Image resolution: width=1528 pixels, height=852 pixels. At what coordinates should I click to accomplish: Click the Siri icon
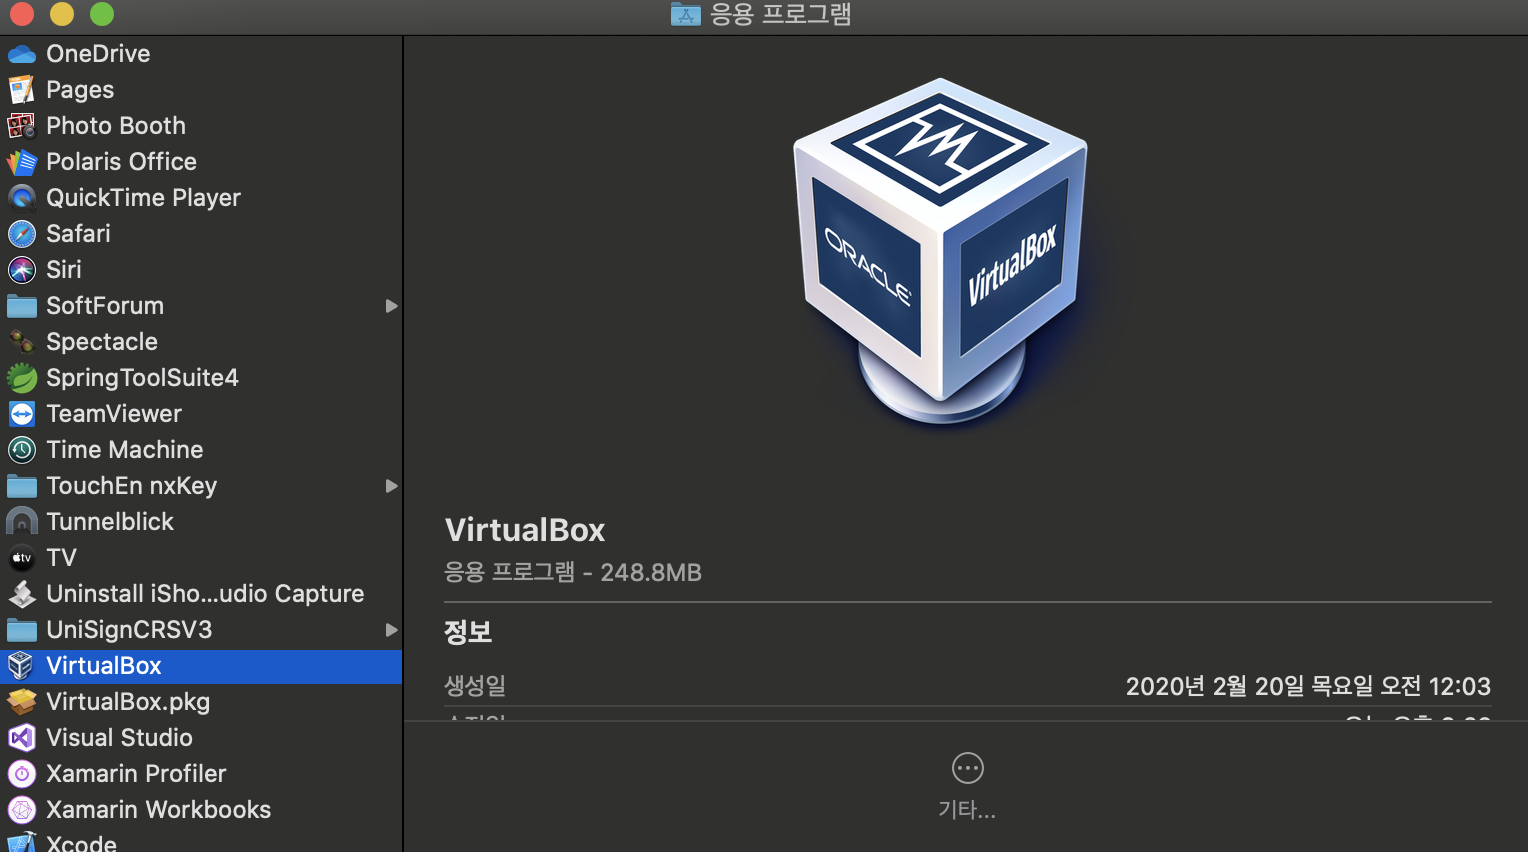[22, 270]
